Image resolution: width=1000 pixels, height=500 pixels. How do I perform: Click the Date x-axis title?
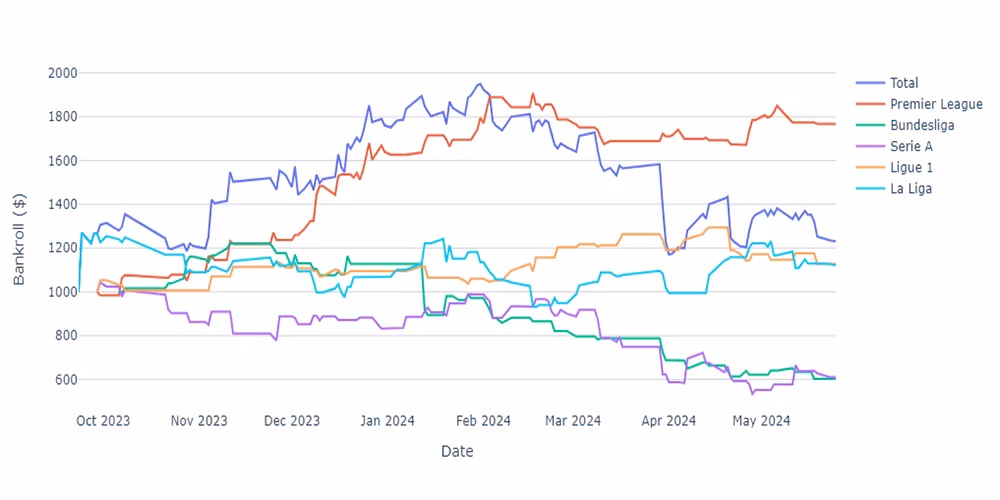(457, 452)
